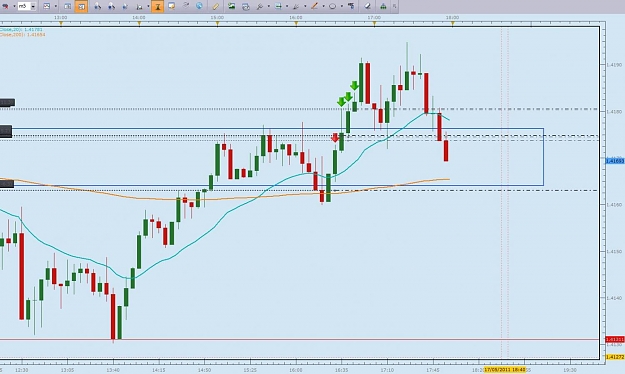Select the eraser tool icon
This screenshot has height=374, width=625.
[x=368, y=6]
